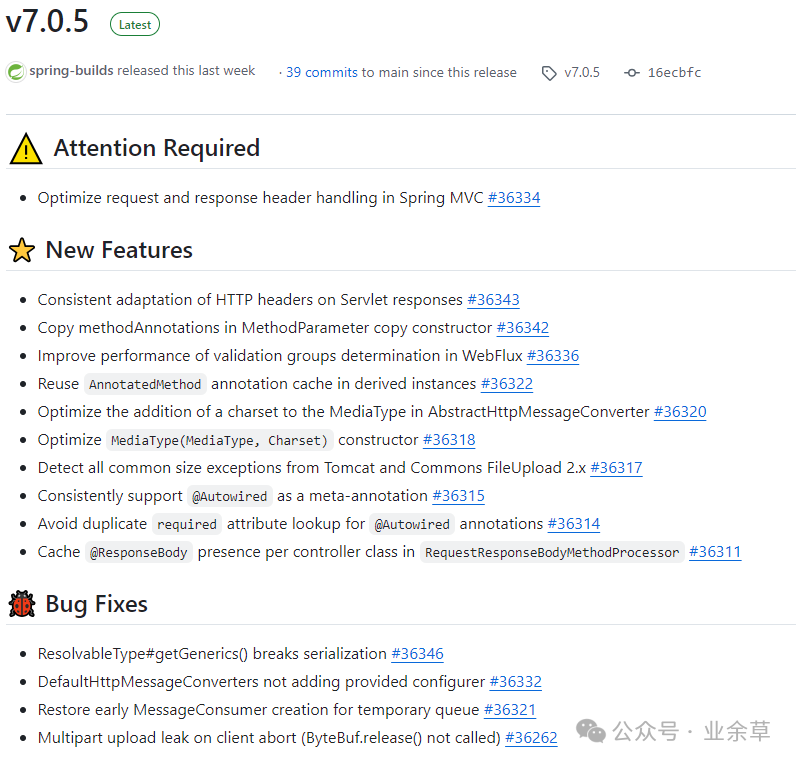796x763 pixels.
Task: Click the MediaType(MediaType, Charset) code label
Action: [x=219, y=440]
